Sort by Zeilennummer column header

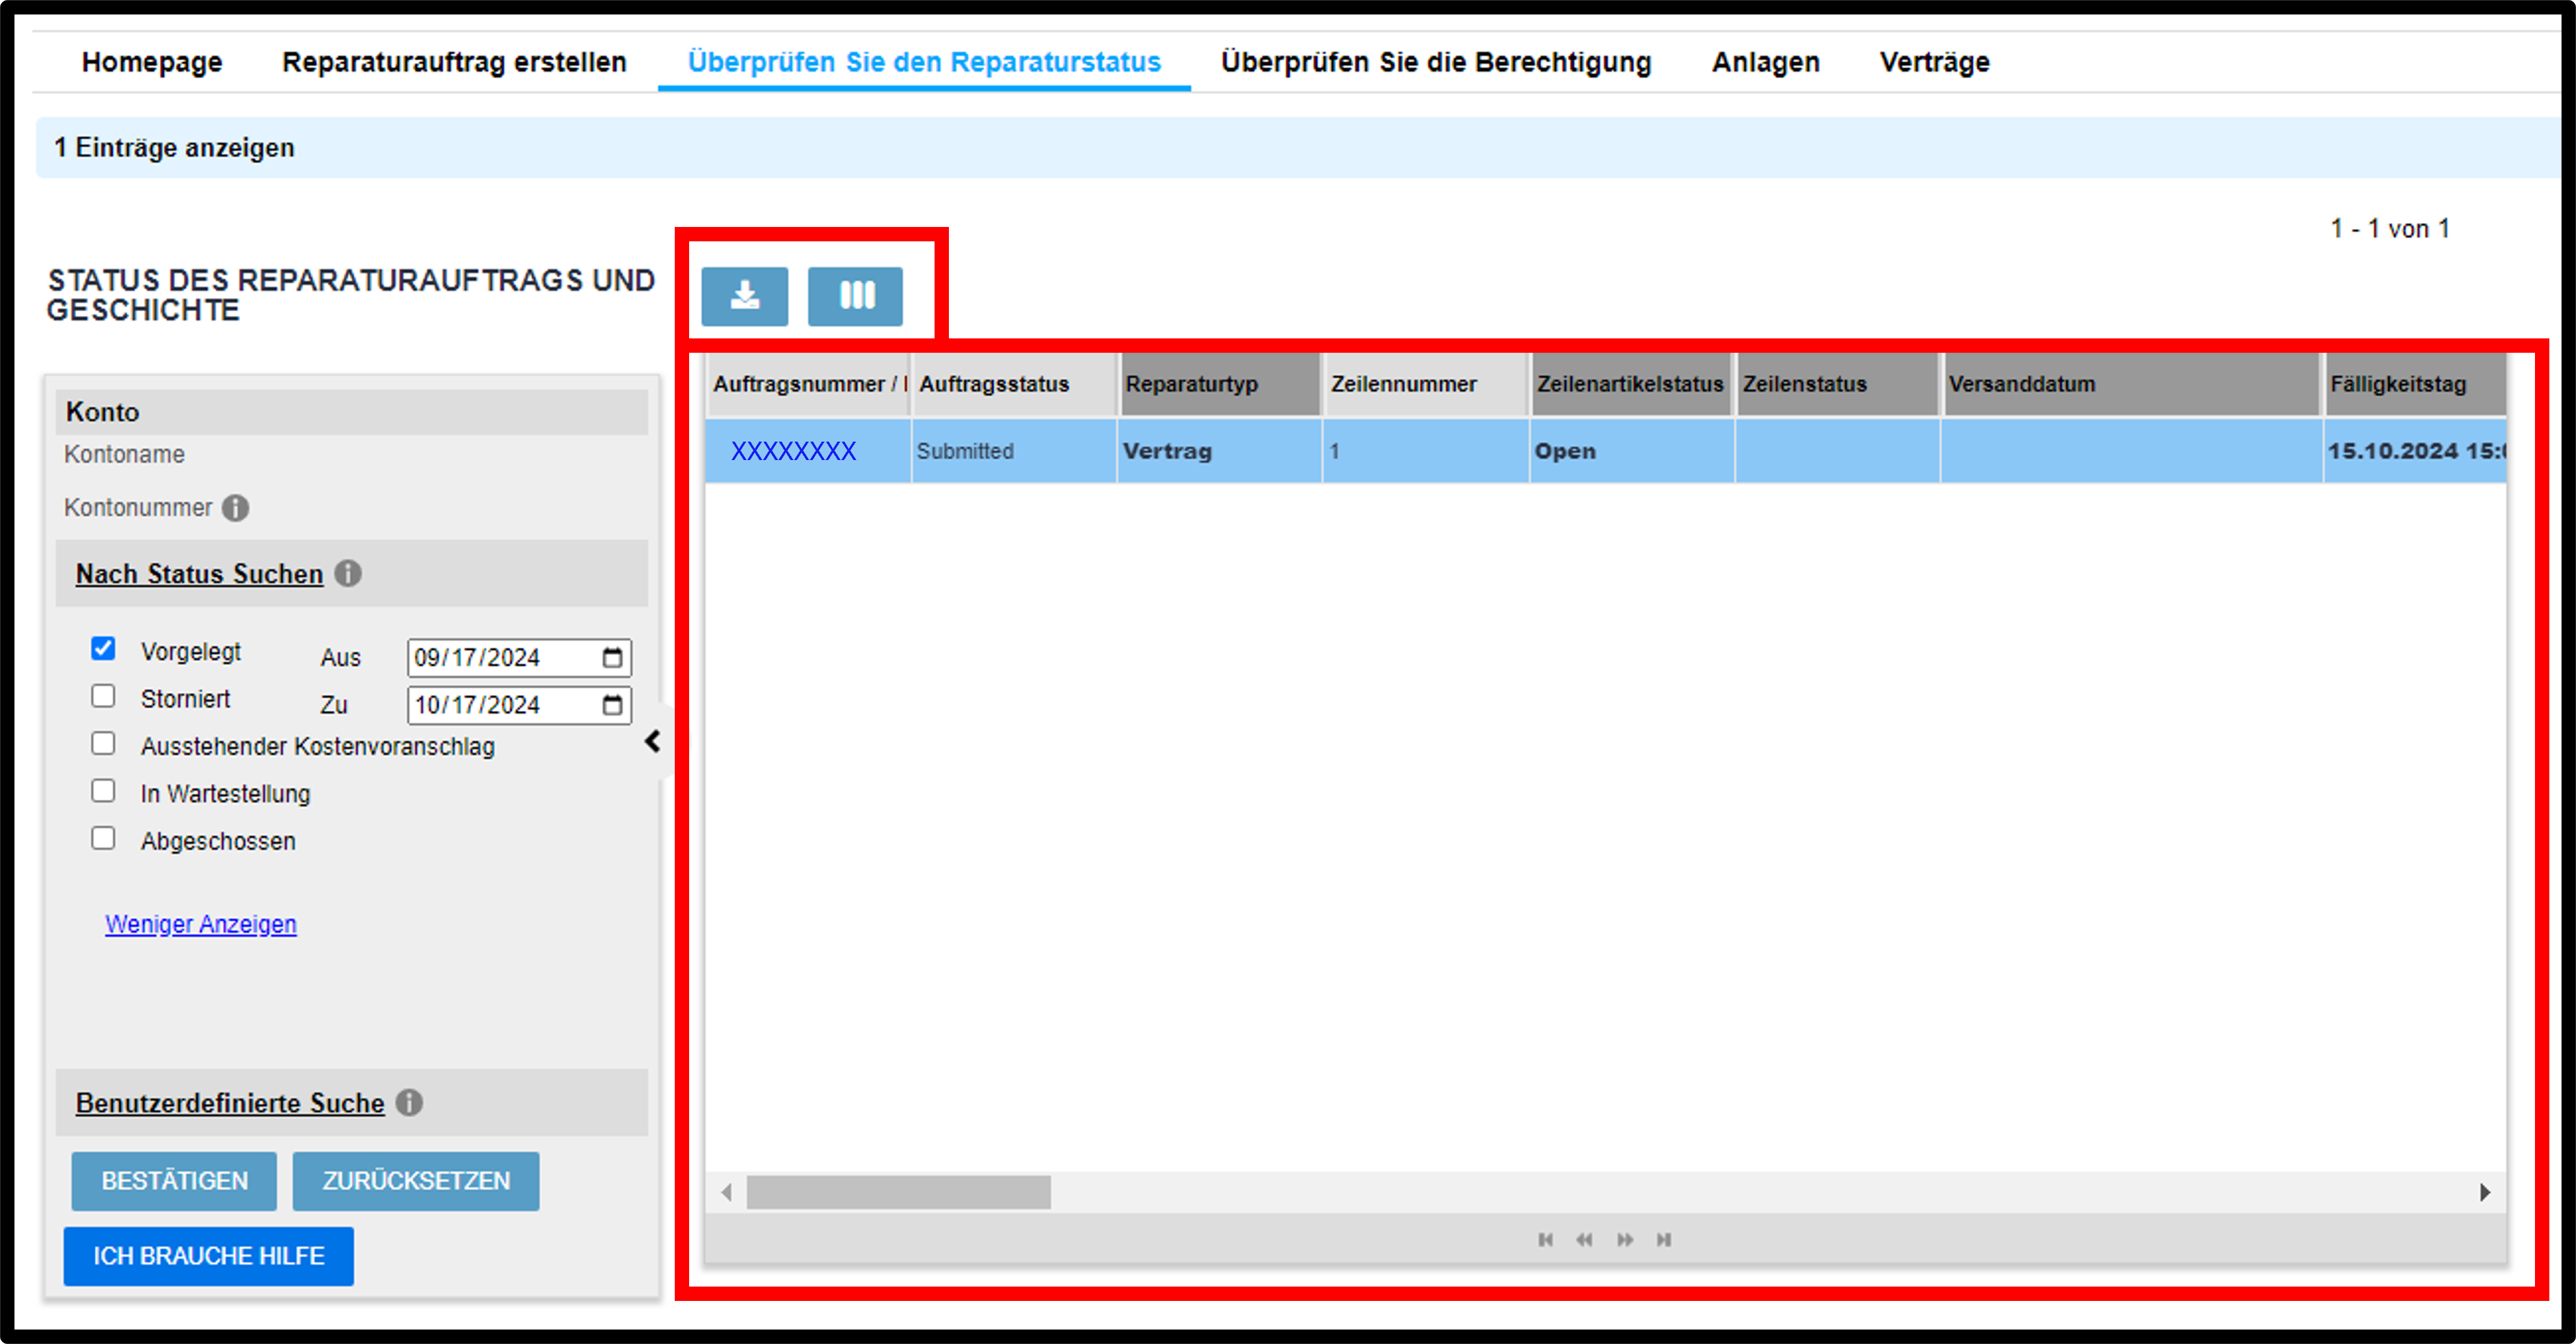1426,384
